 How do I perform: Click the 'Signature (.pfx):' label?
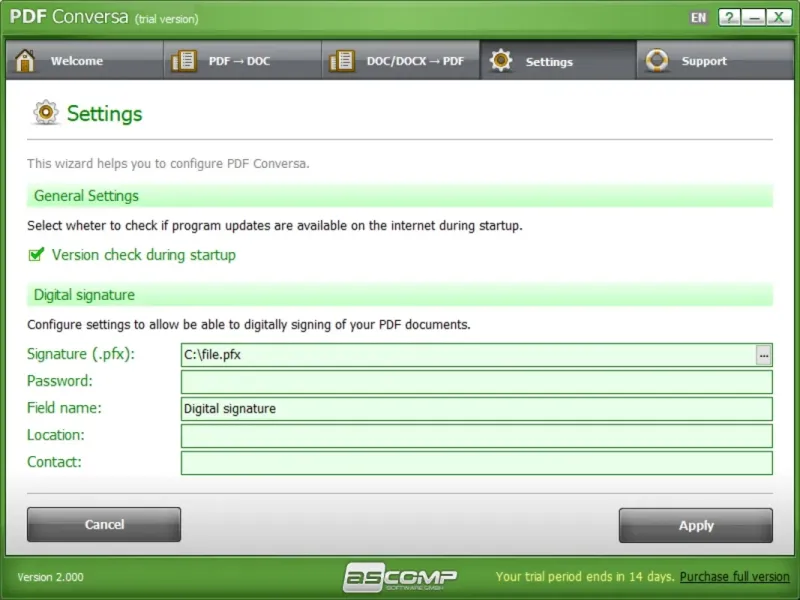click(81, 354)
